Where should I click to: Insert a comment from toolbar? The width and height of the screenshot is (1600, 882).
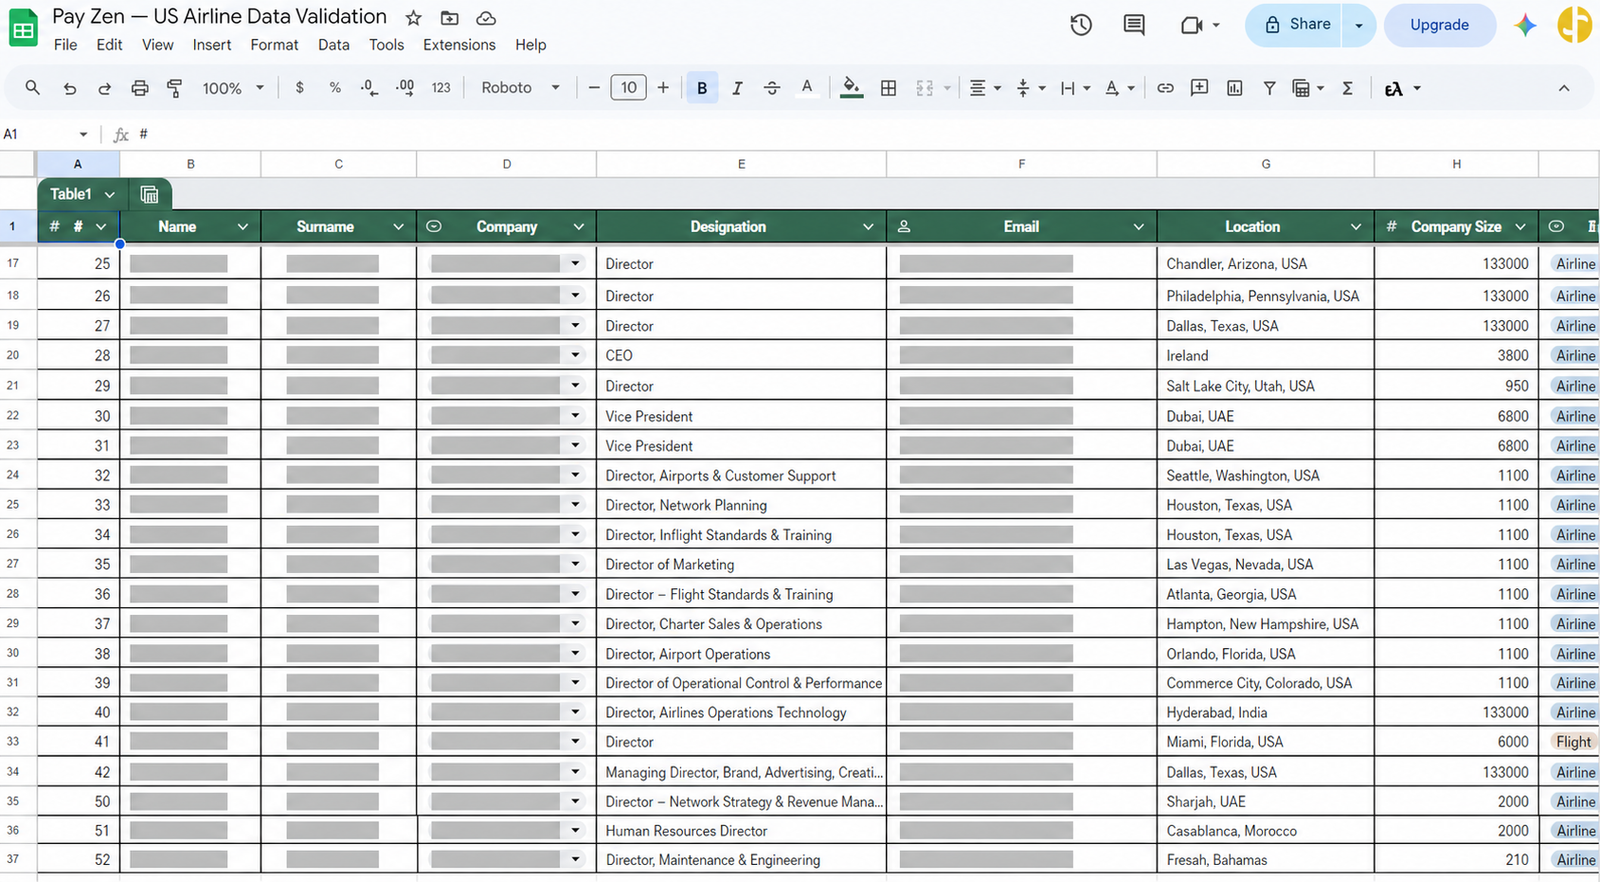coord(1200,88)
